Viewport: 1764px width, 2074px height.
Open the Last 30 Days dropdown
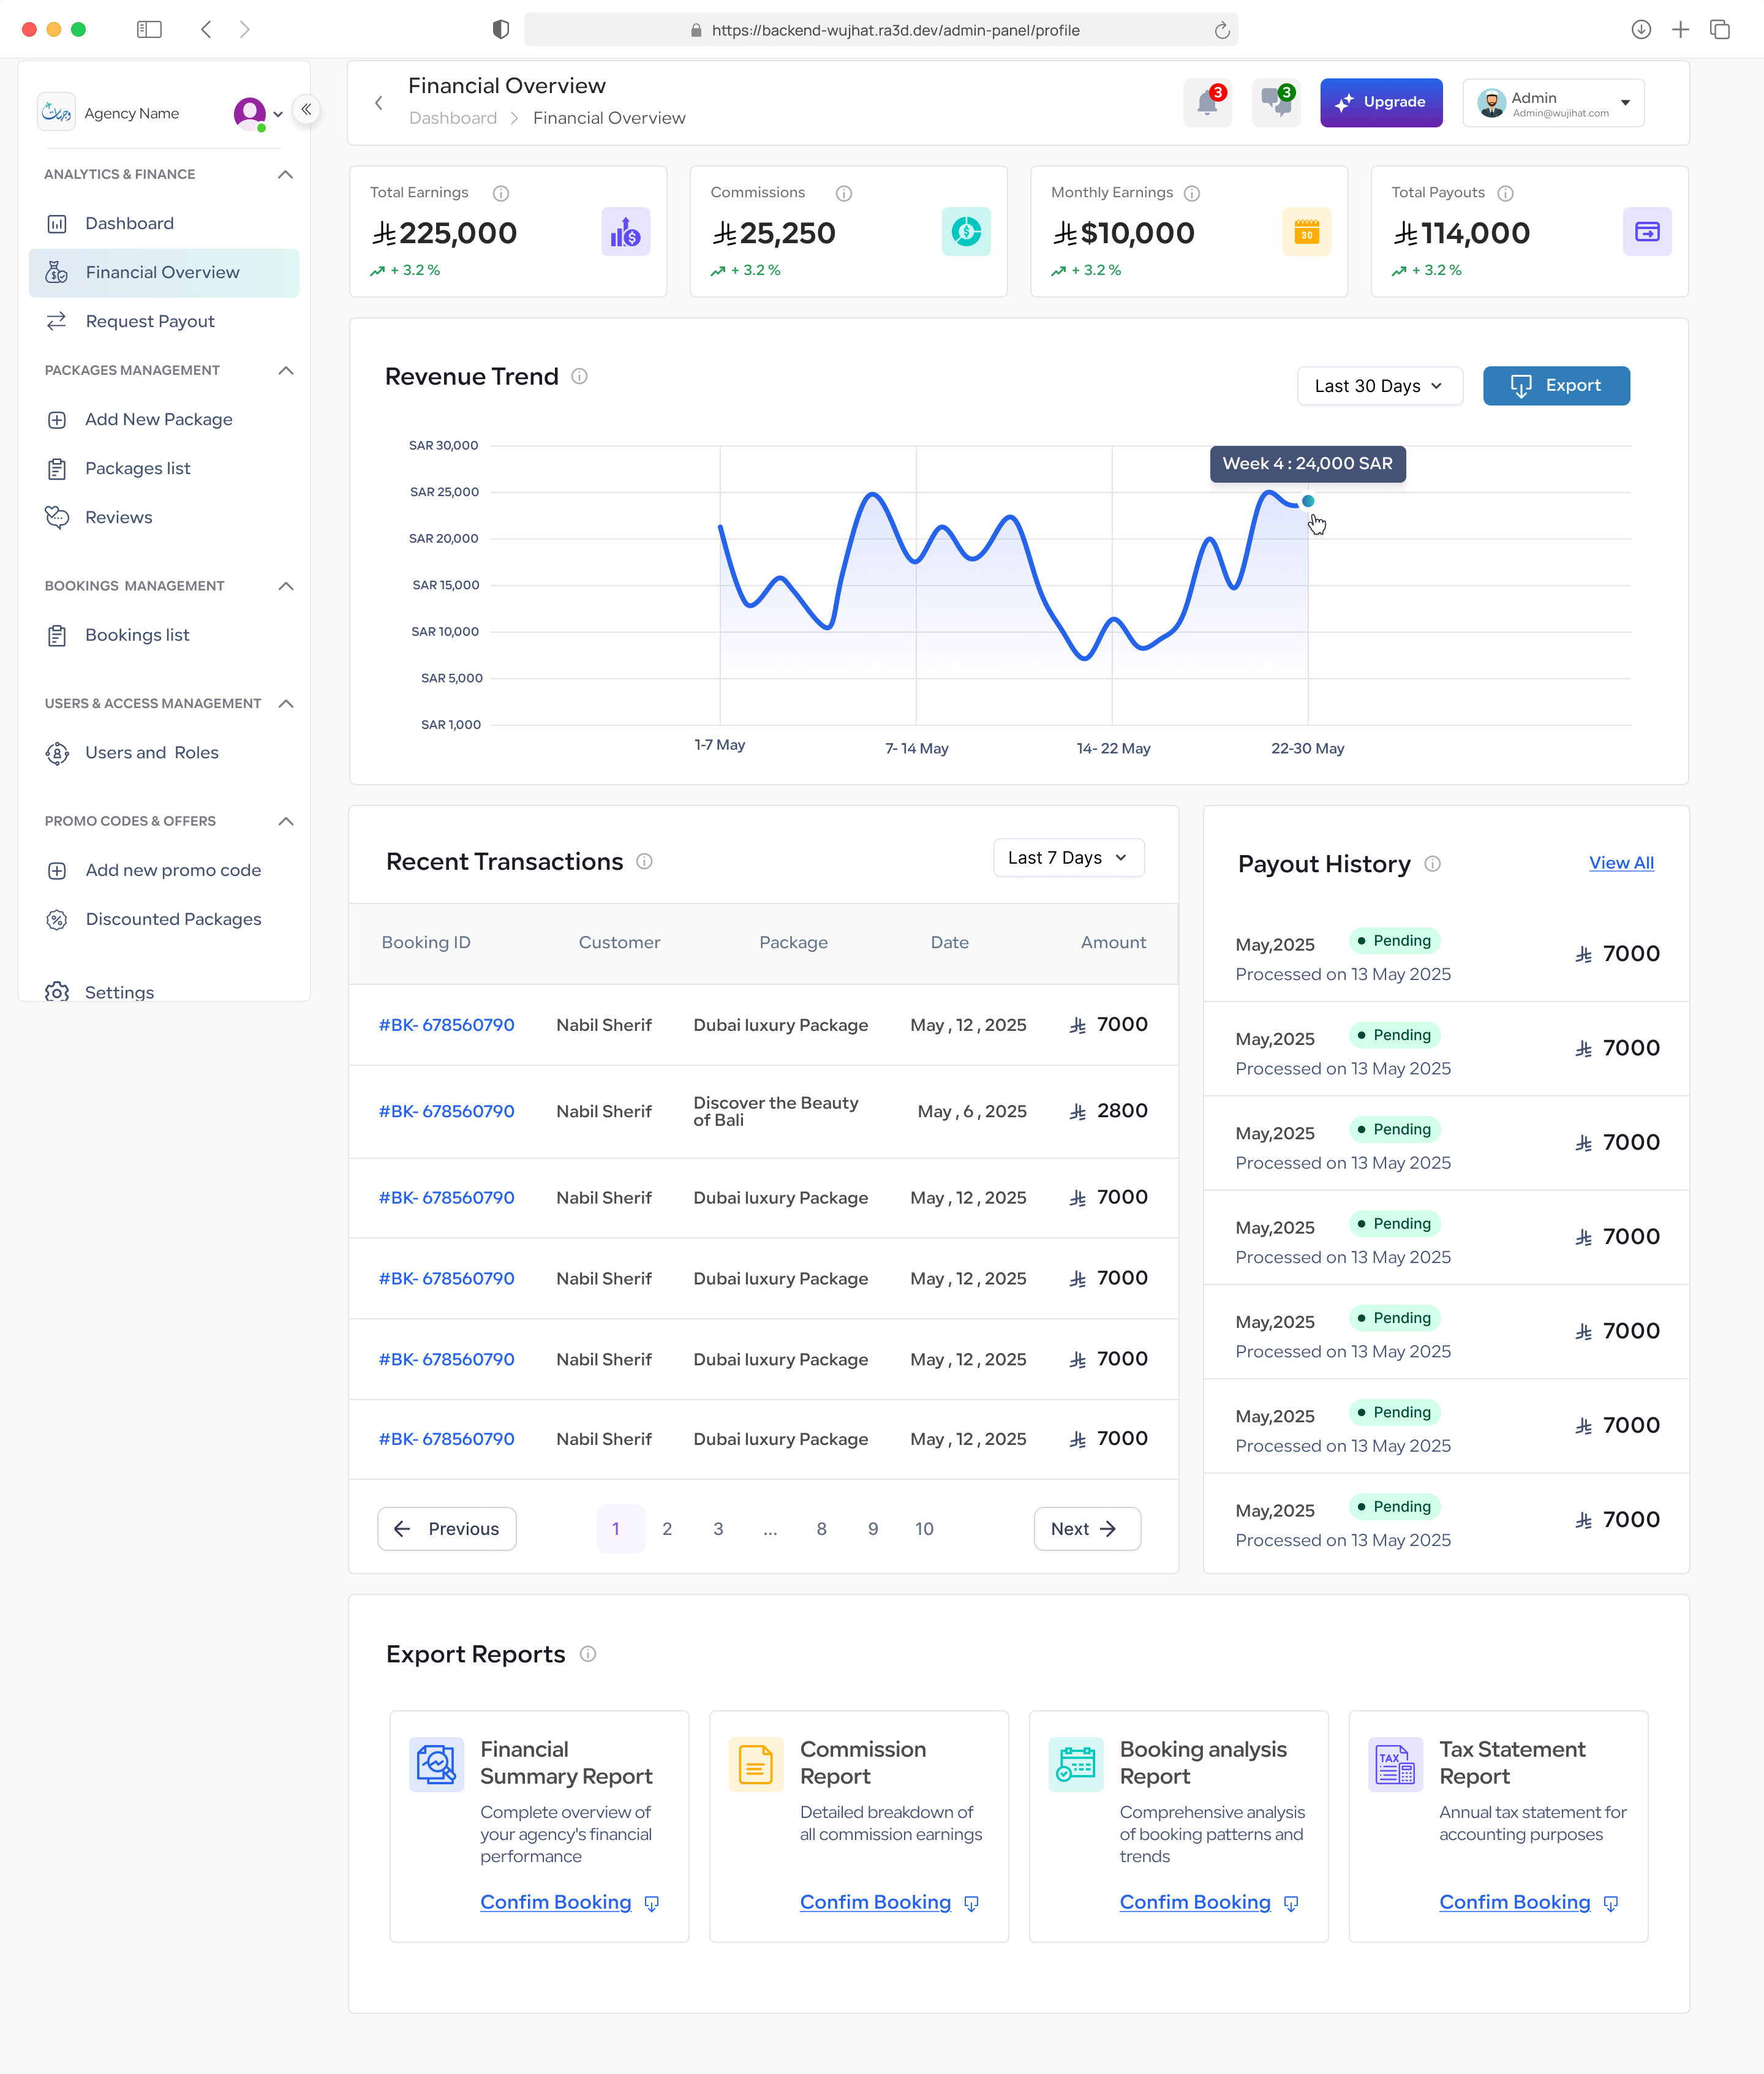click(1379, 386)
